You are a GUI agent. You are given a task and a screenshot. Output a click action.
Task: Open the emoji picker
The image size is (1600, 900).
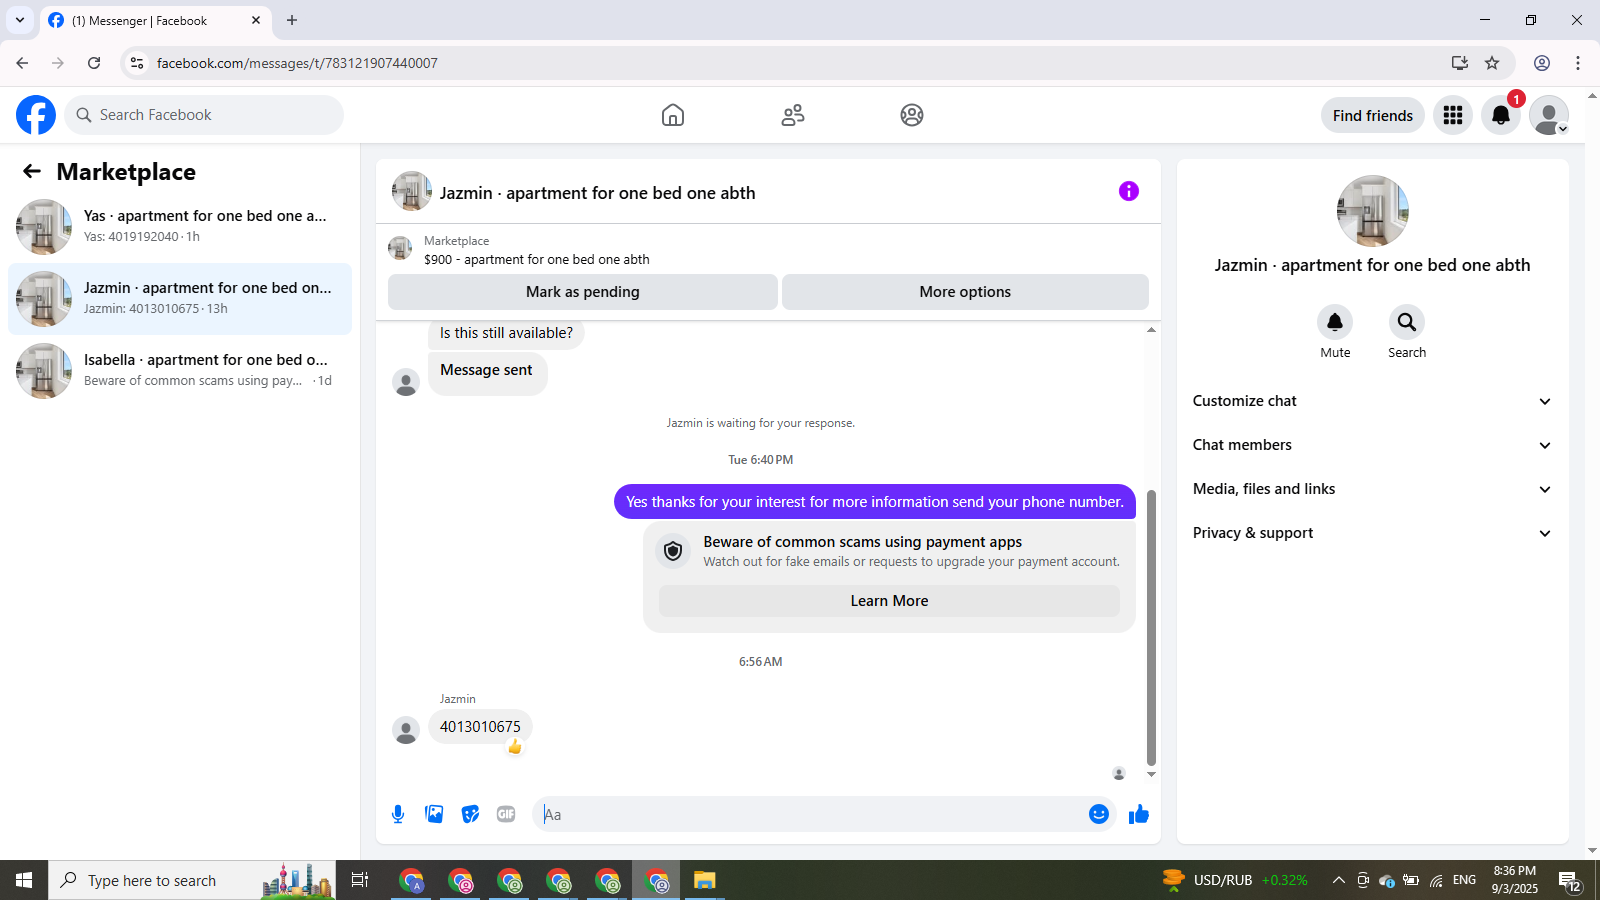point(1099,814)
